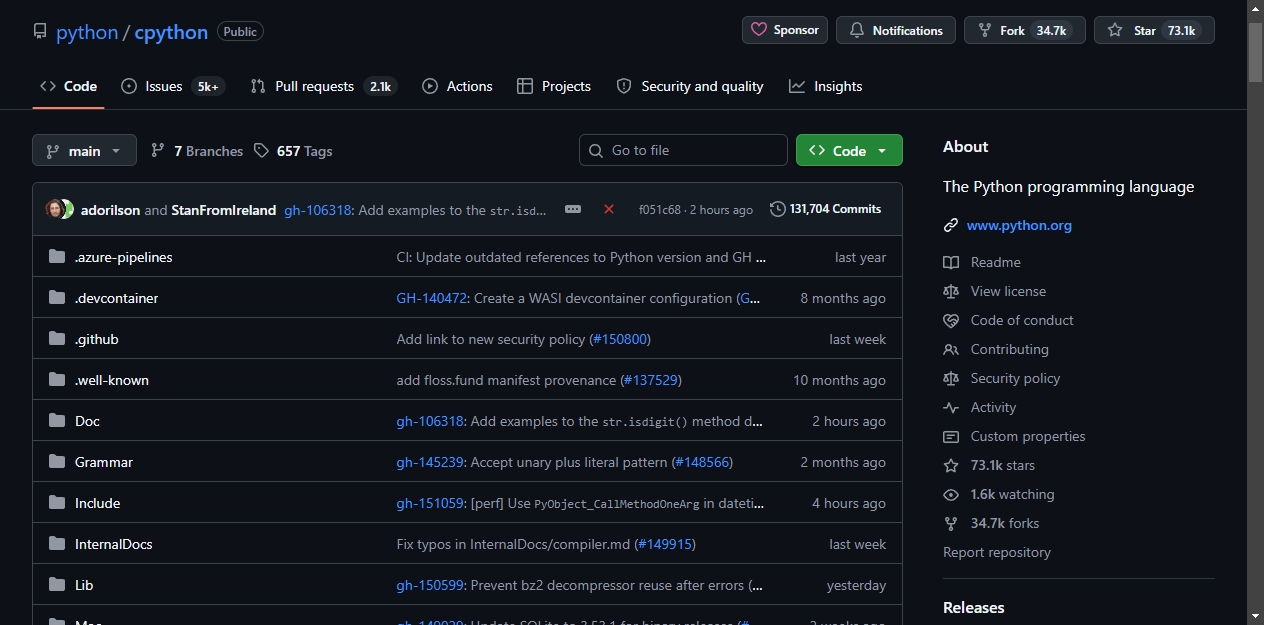
Task: Open commit hash f051c68
Action: pos(659,210)
